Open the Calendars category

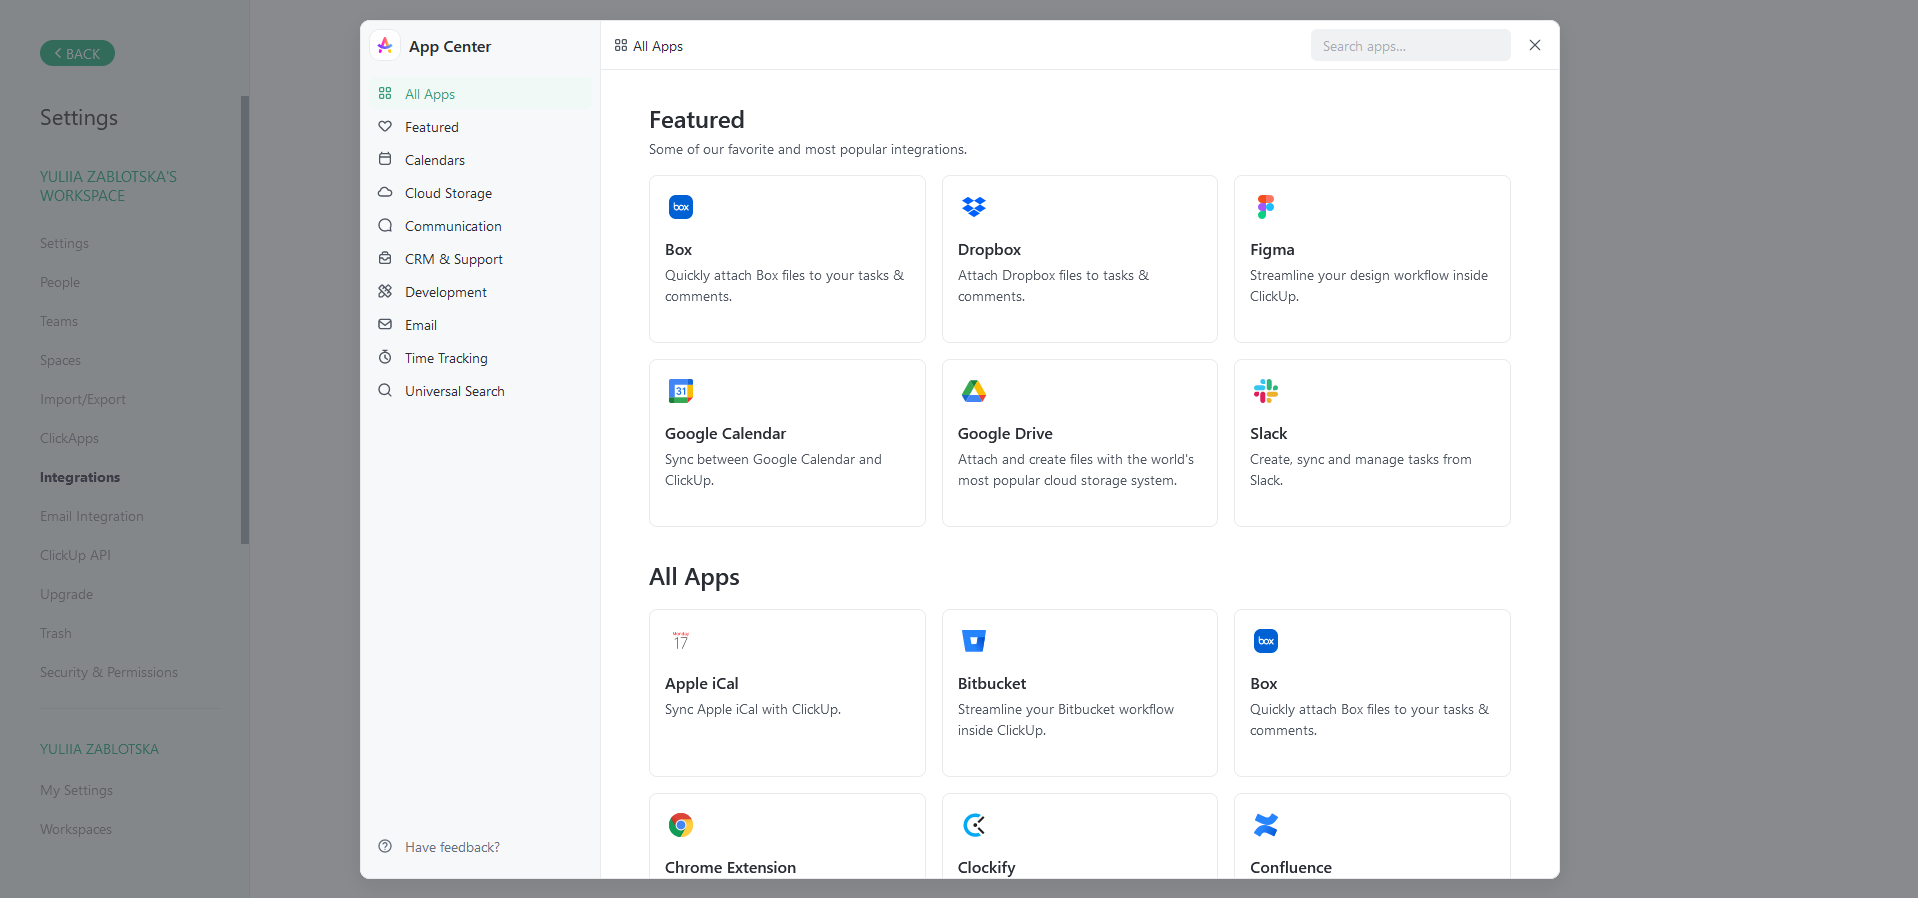coord(480,160)
